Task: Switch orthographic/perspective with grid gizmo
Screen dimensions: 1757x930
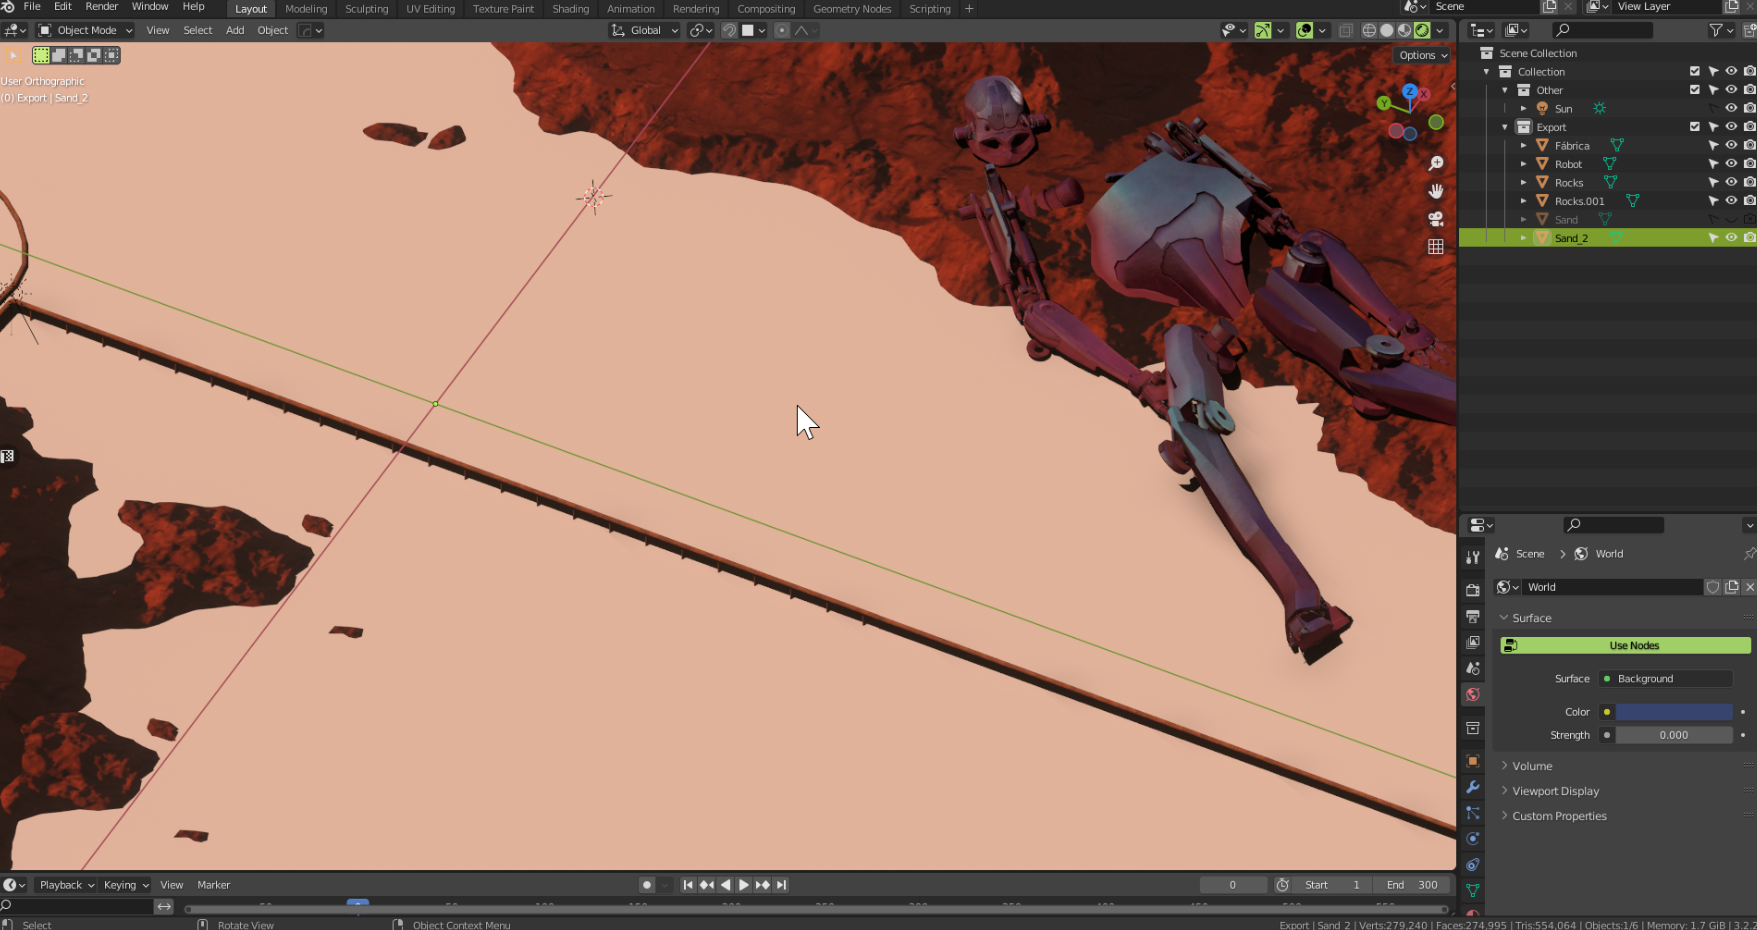Action: tap(1436, 247)
